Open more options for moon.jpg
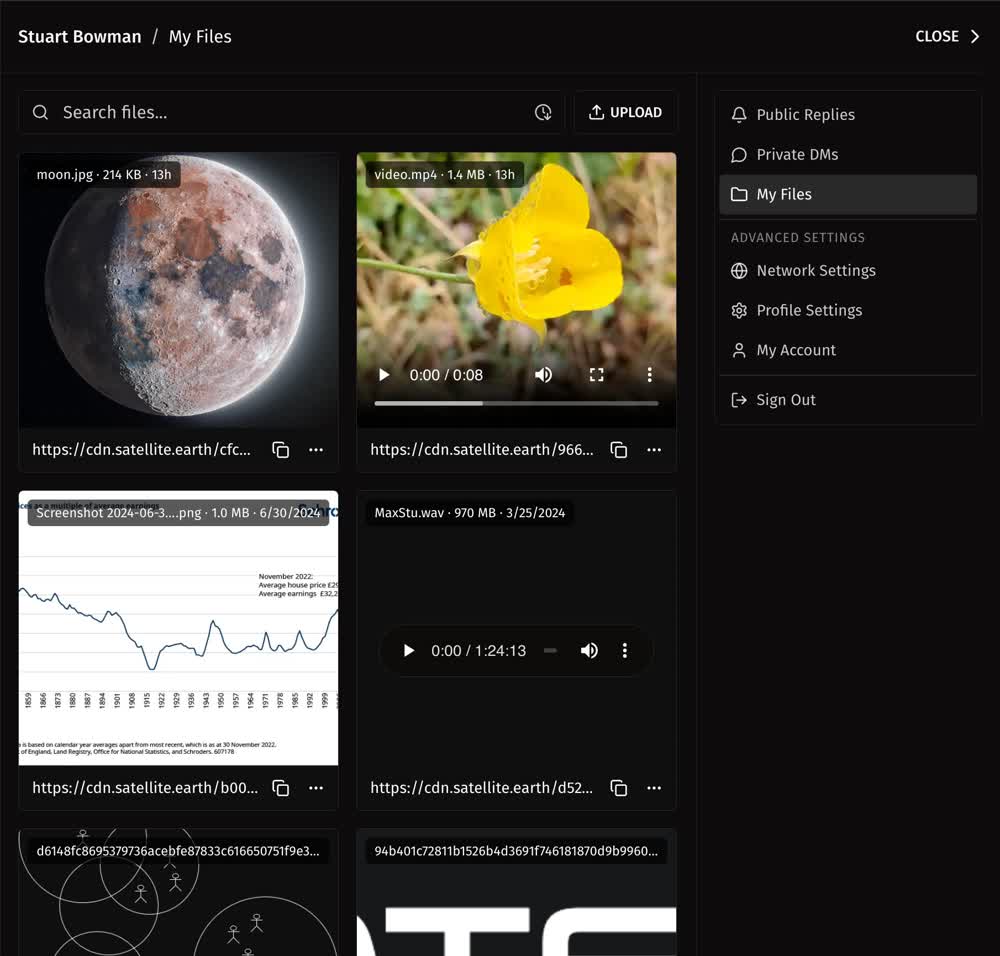The height and width of the screenshot is (956, 1000). (x=316, y=450)
